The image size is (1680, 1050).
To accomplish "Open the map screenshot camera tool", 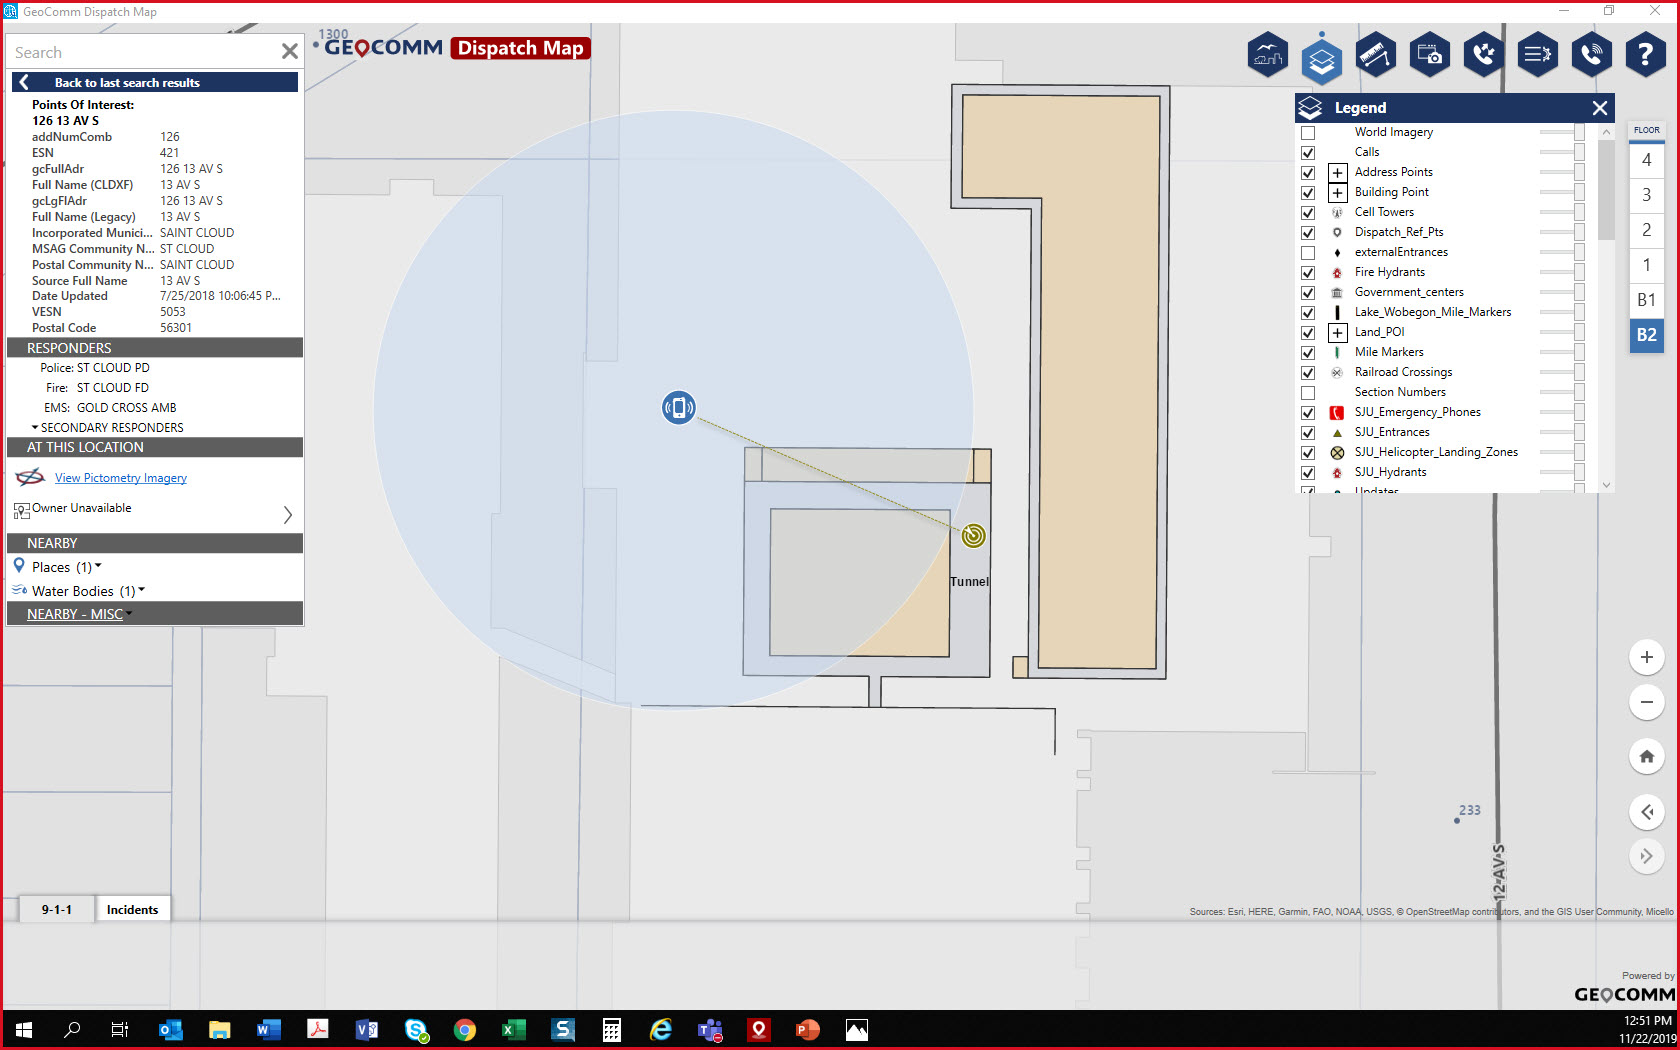I will click(x=1429, y=55).
